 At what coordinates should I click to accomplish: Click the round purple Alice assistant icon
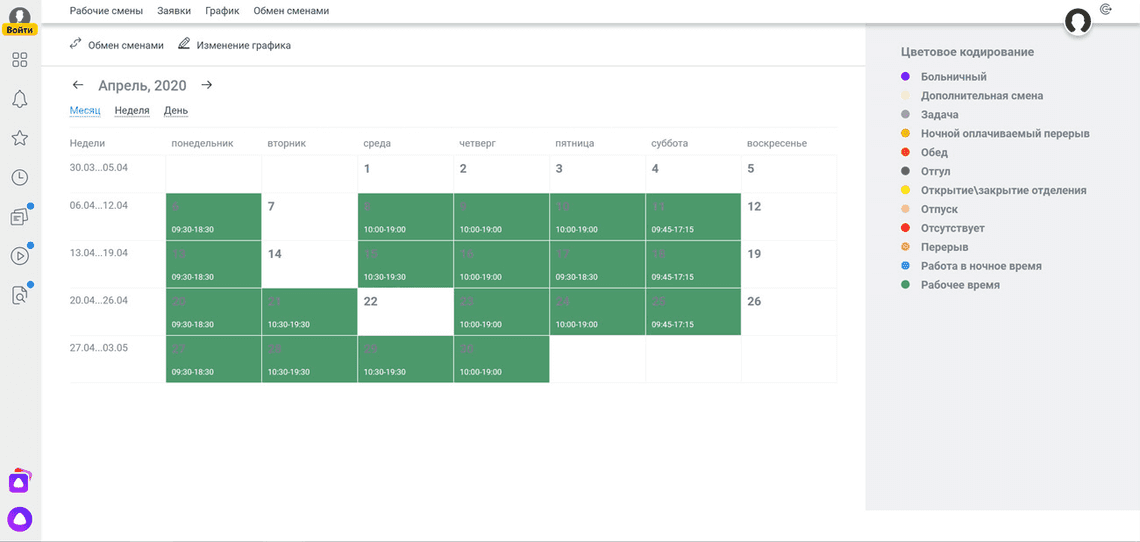(19, 518)
